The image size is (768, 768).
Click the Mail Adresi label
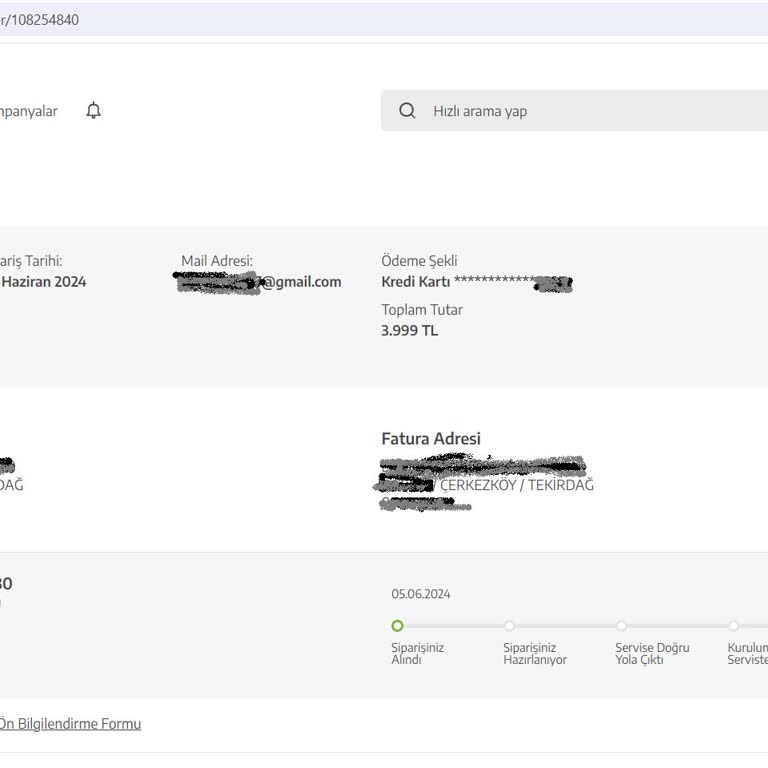(x=217, y=261)
